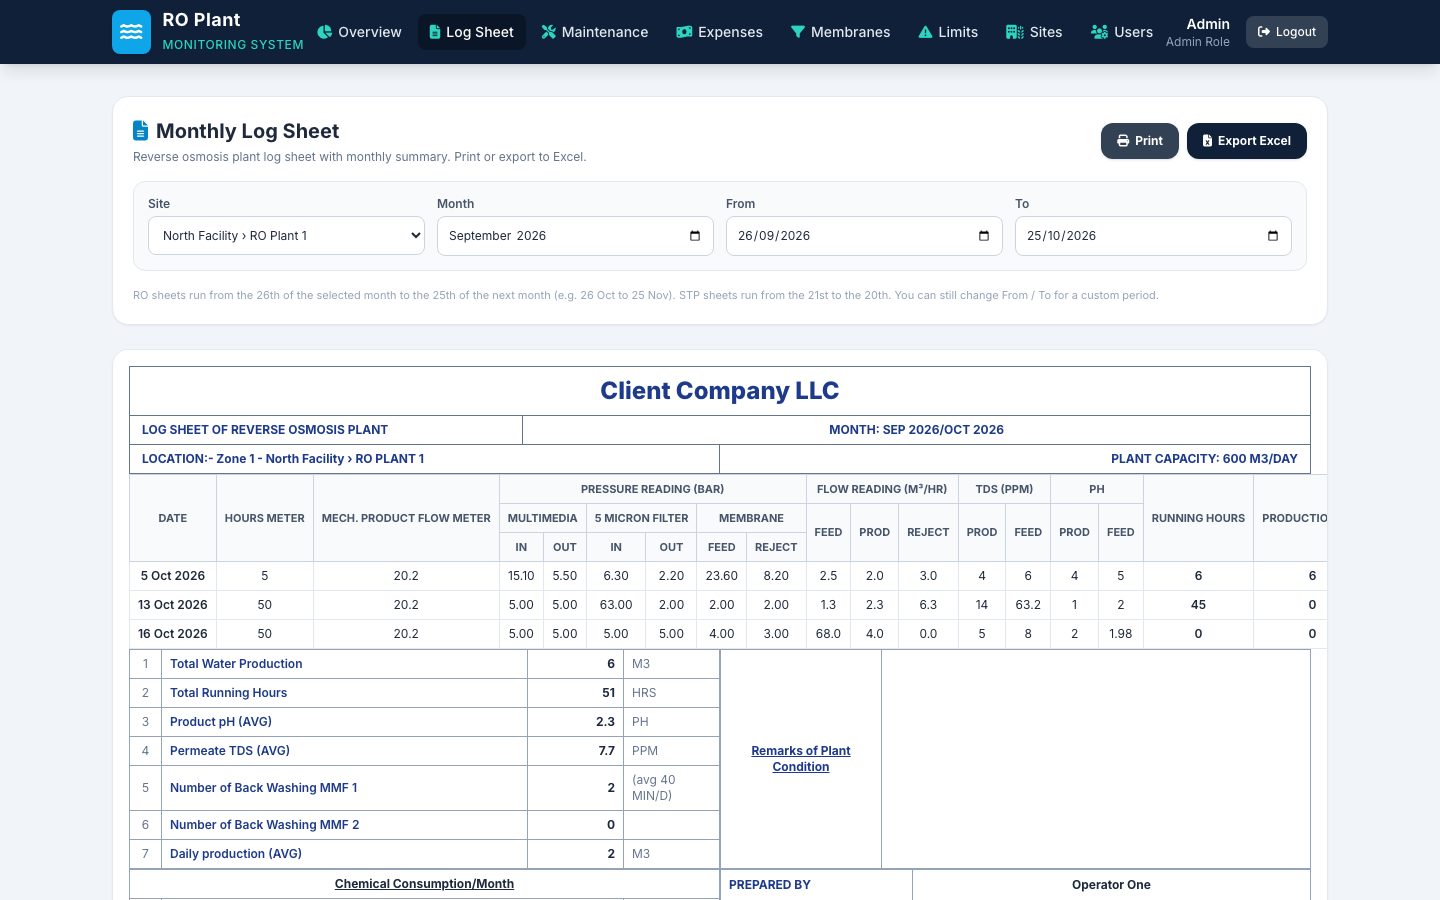
Task: Click the Monthly Log Sheet document icon
Action: tap(141, 131)
